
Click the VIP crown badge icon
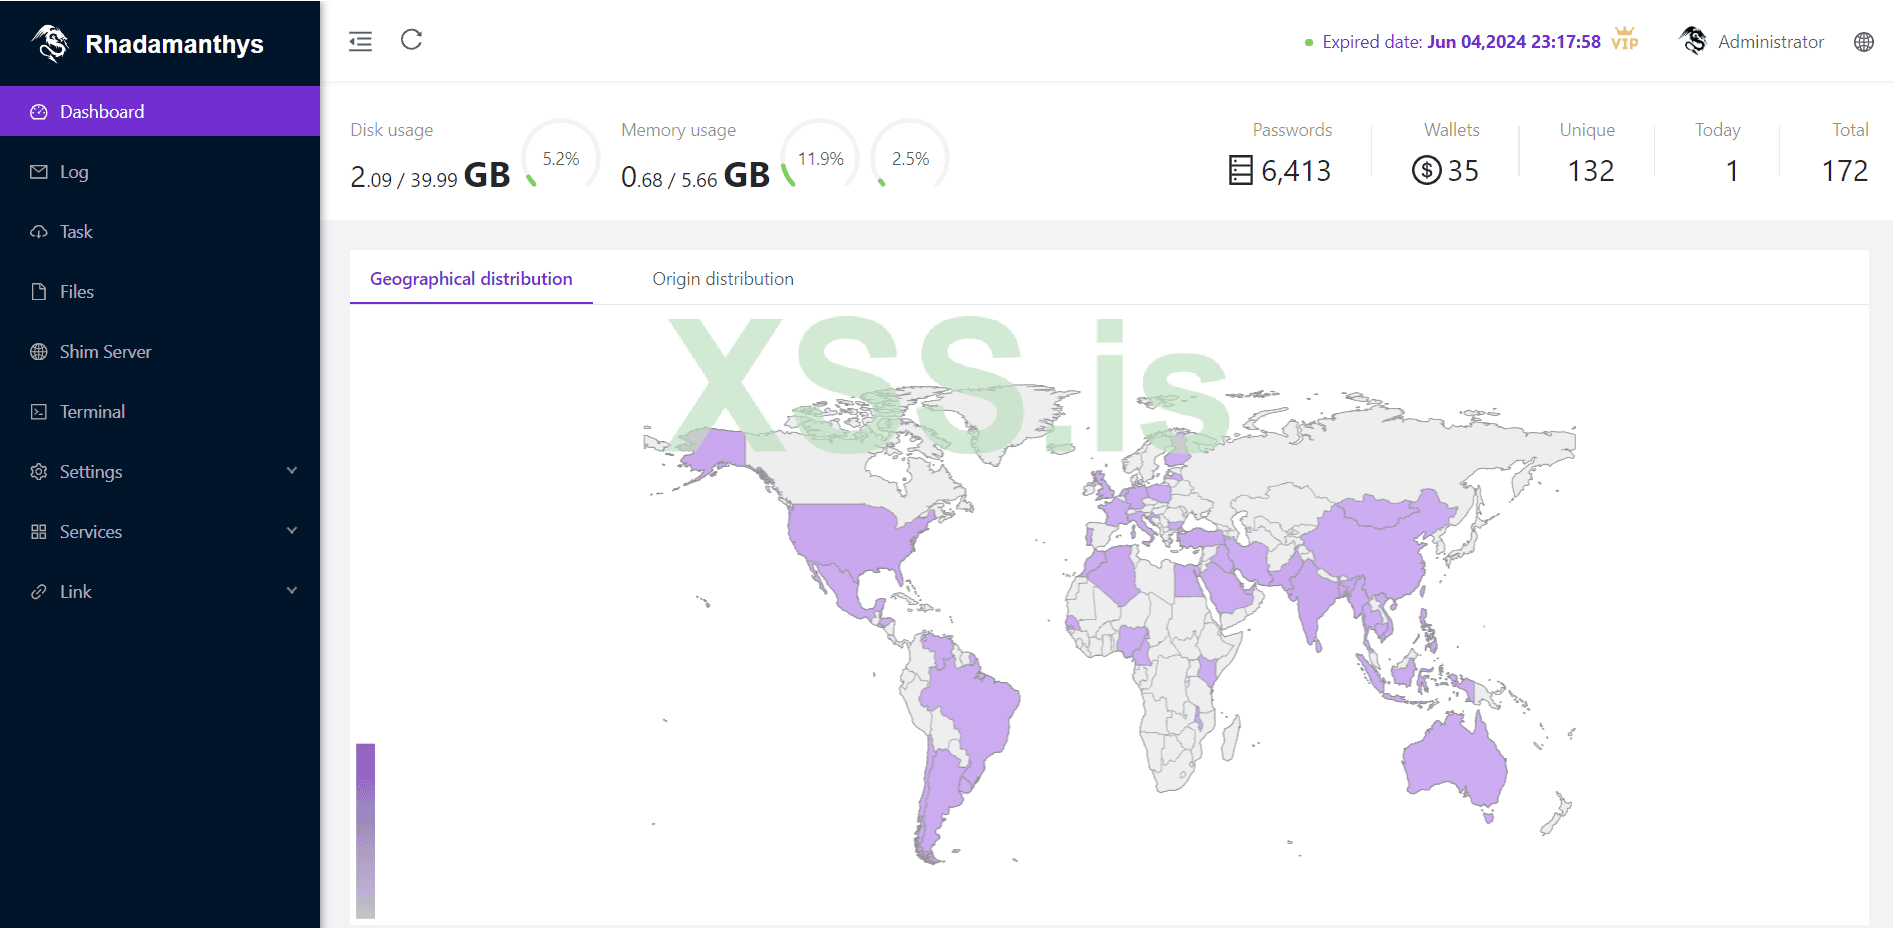coord(1625,39)
